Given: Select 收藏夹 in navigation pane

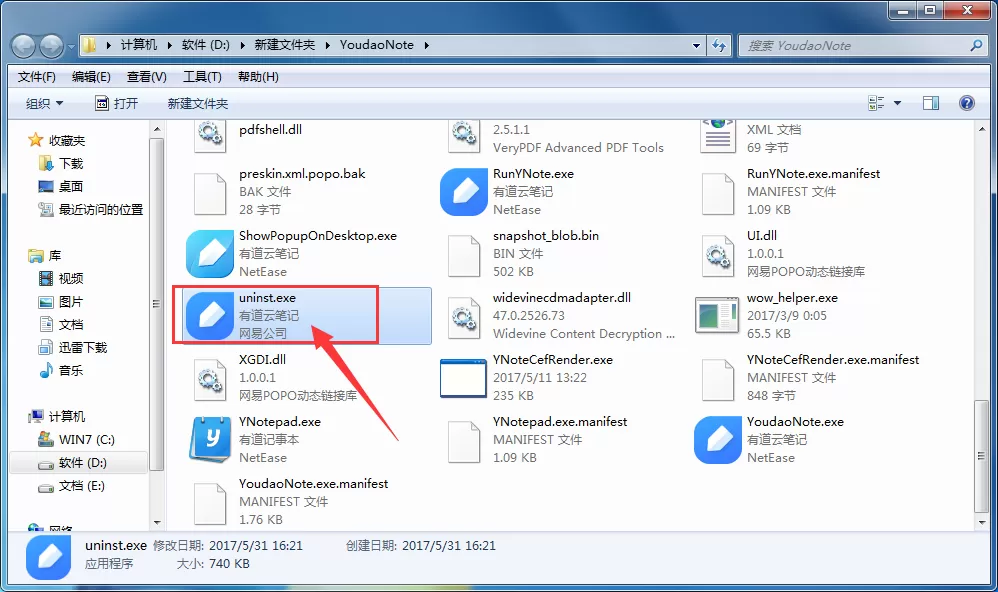Looking at the screenshot, I should [x=57, y=141].
